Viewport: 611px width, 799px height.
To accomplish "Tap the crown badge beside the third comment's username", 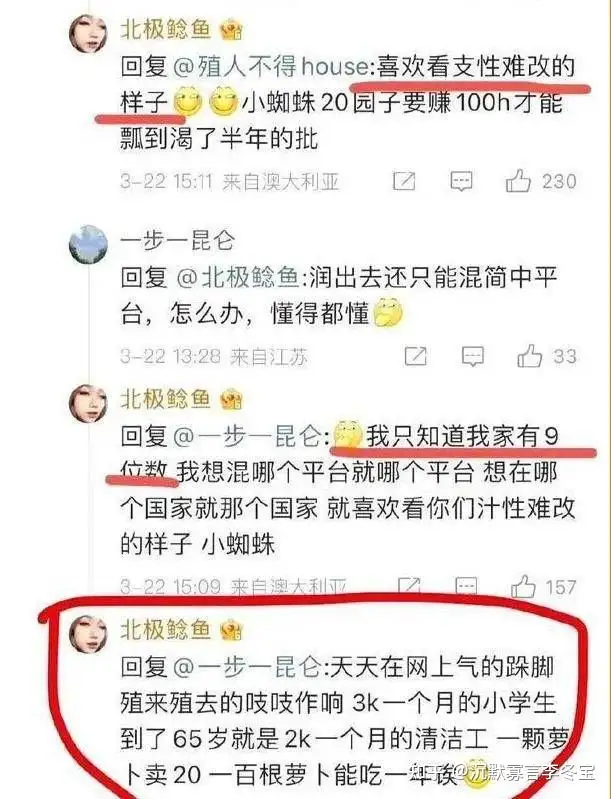I will [231, 400].
